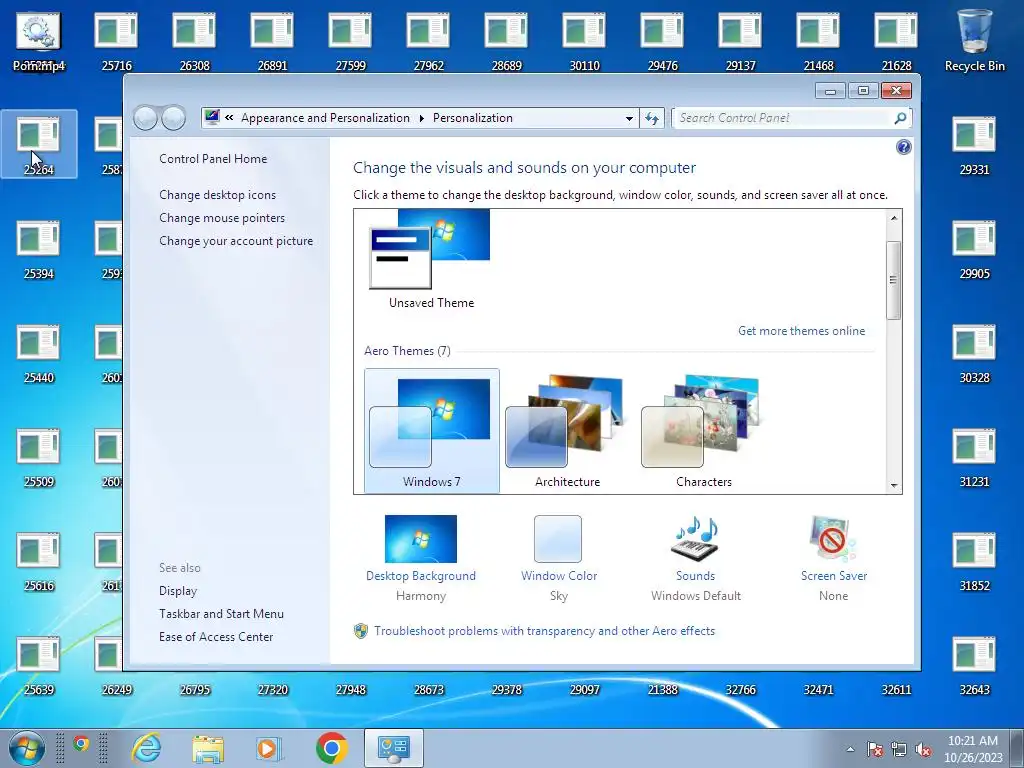Screen dimensions: 1024x768
Task: Select desktop icon labeled 25716
Action: (x=116, y=41)
